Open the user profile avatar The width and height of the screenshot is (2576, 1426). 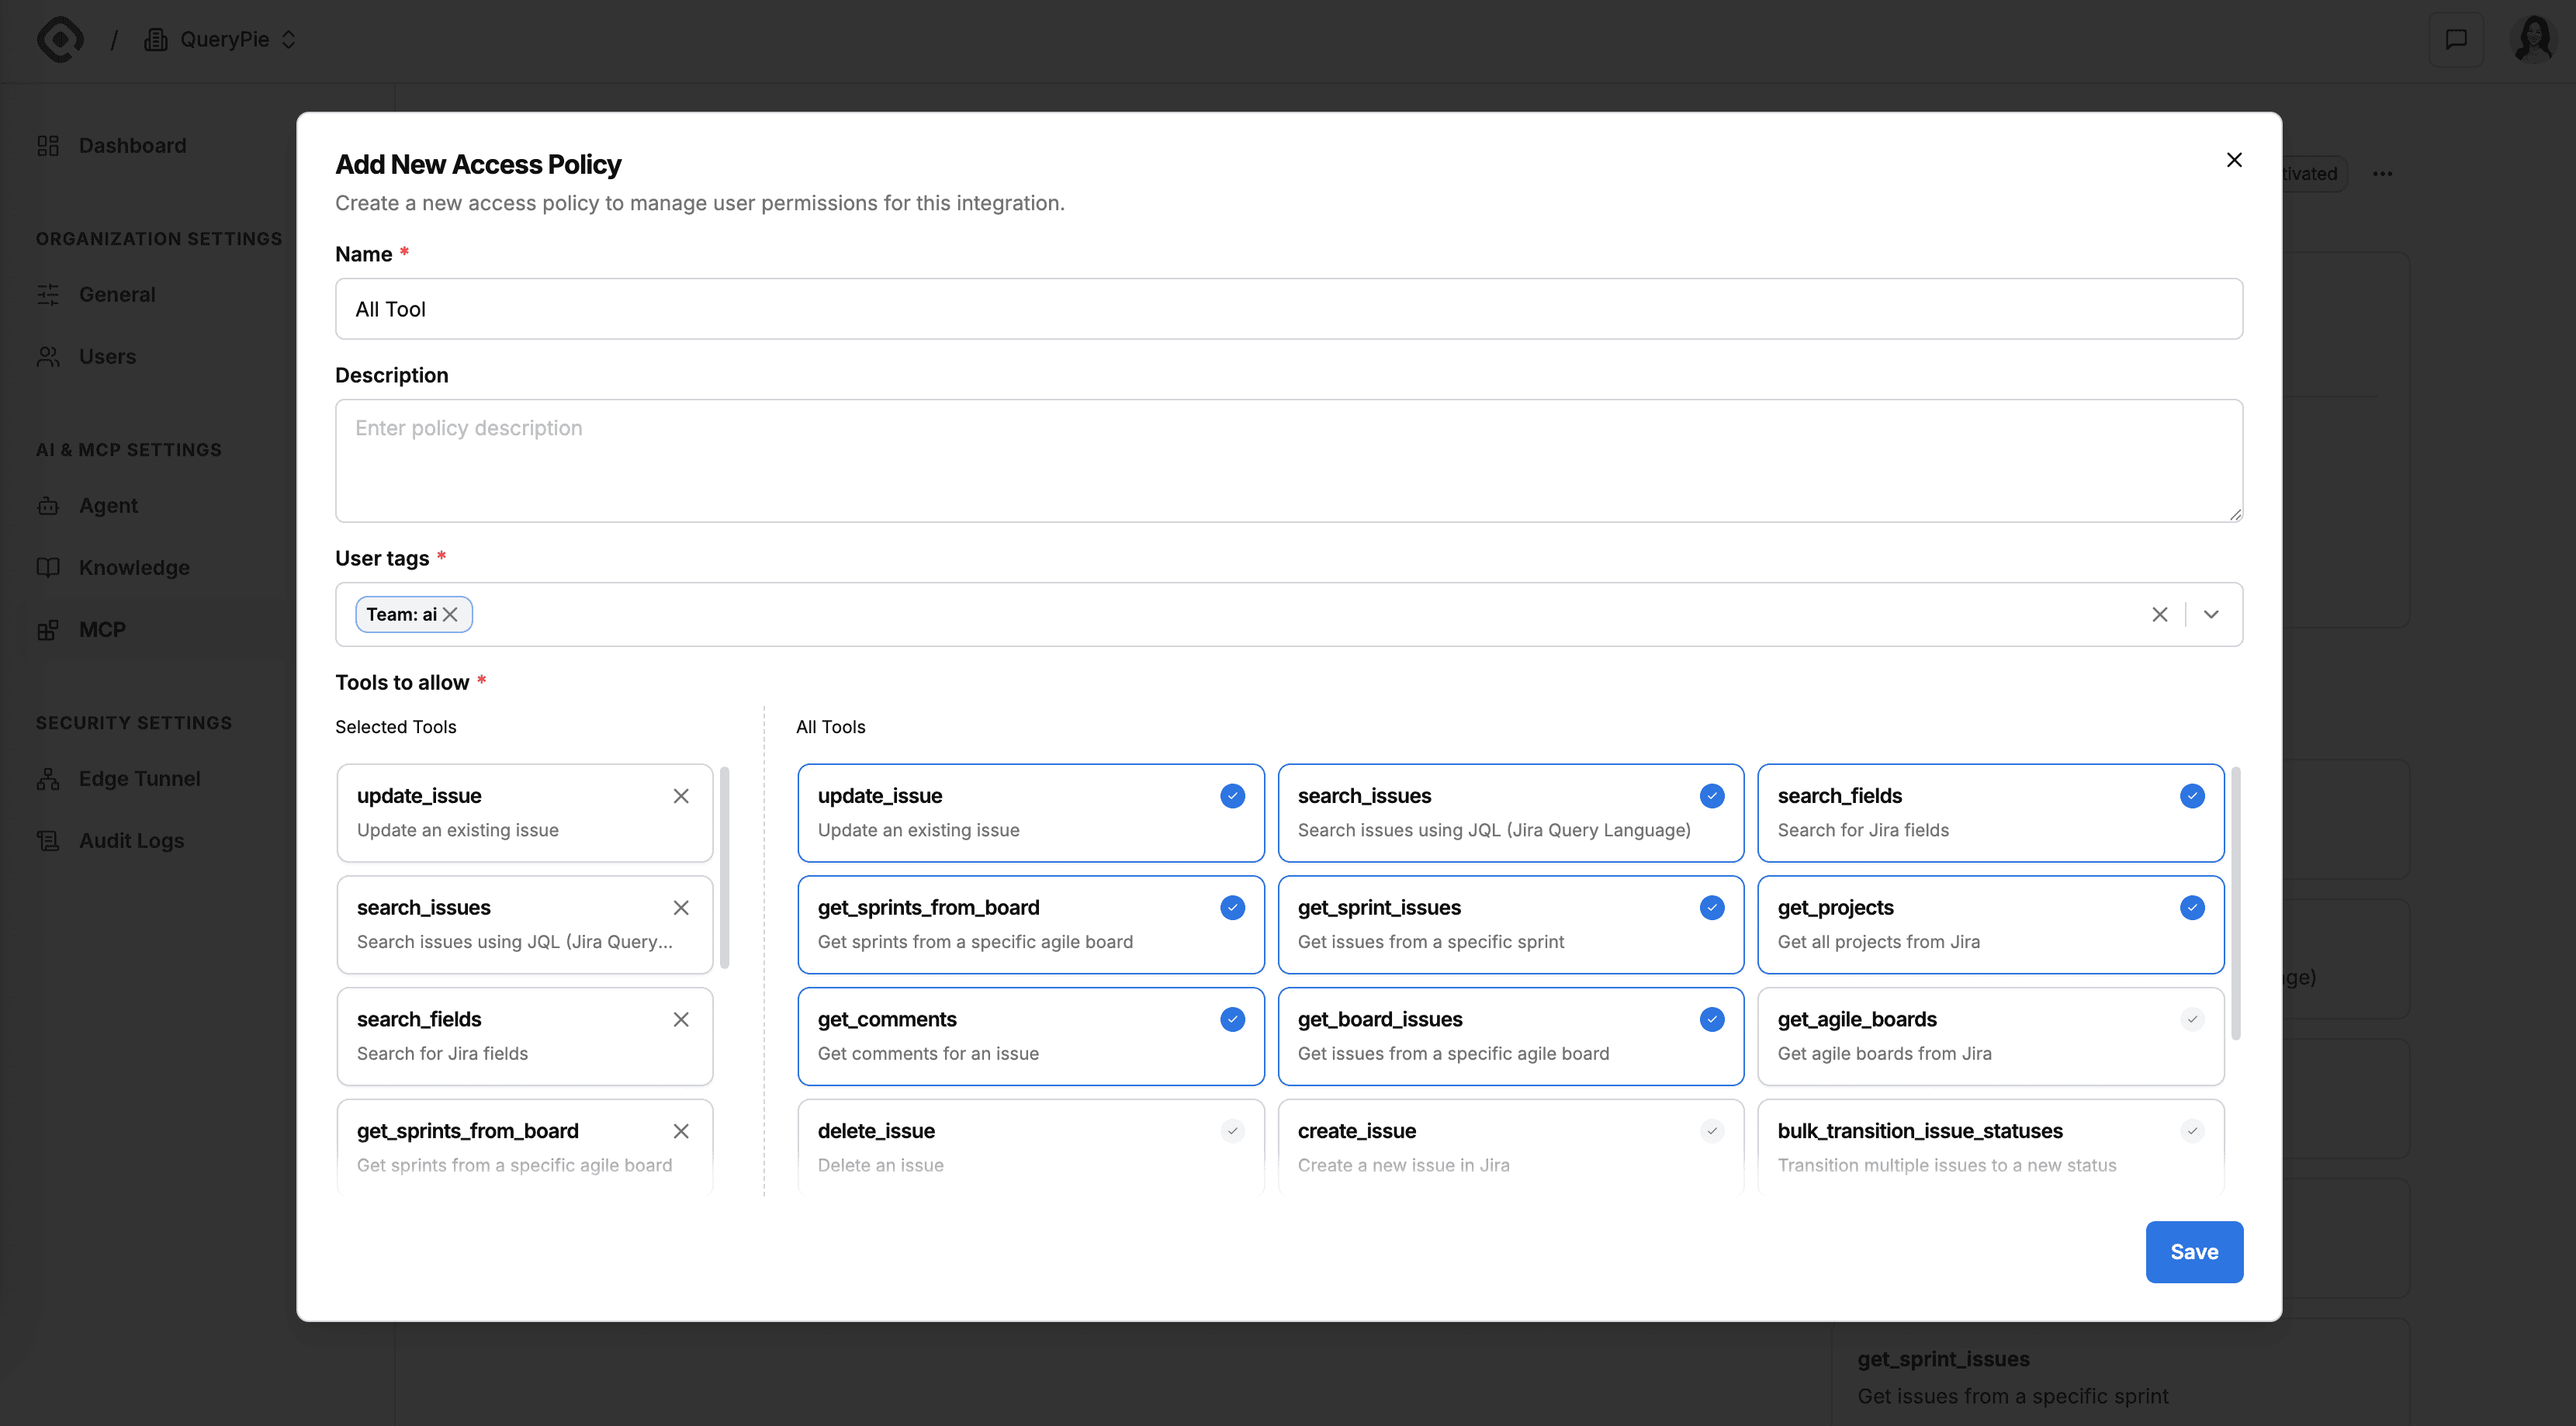point(2533,40)
